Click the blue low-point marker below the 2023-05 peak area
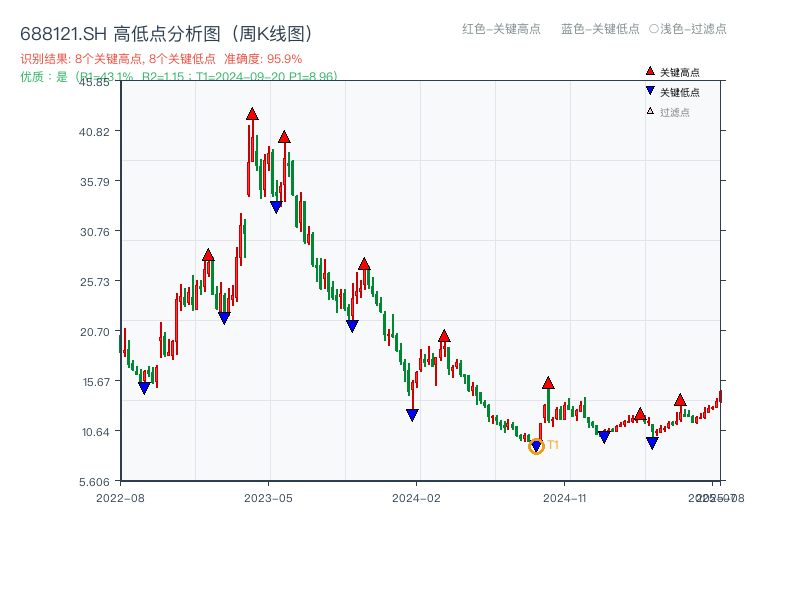Screen dimensions: 800x600 277,206
